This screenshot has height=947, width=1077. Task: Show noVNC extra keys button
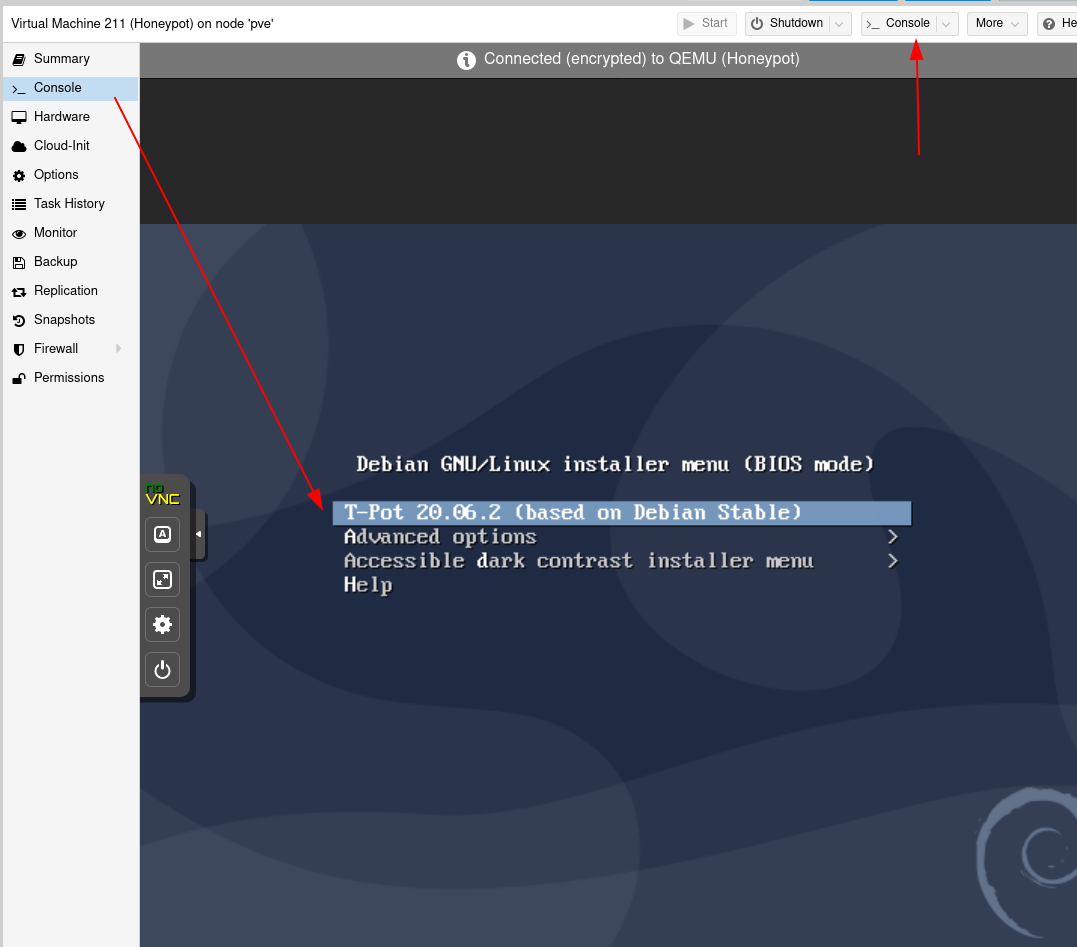pos(163,534)
